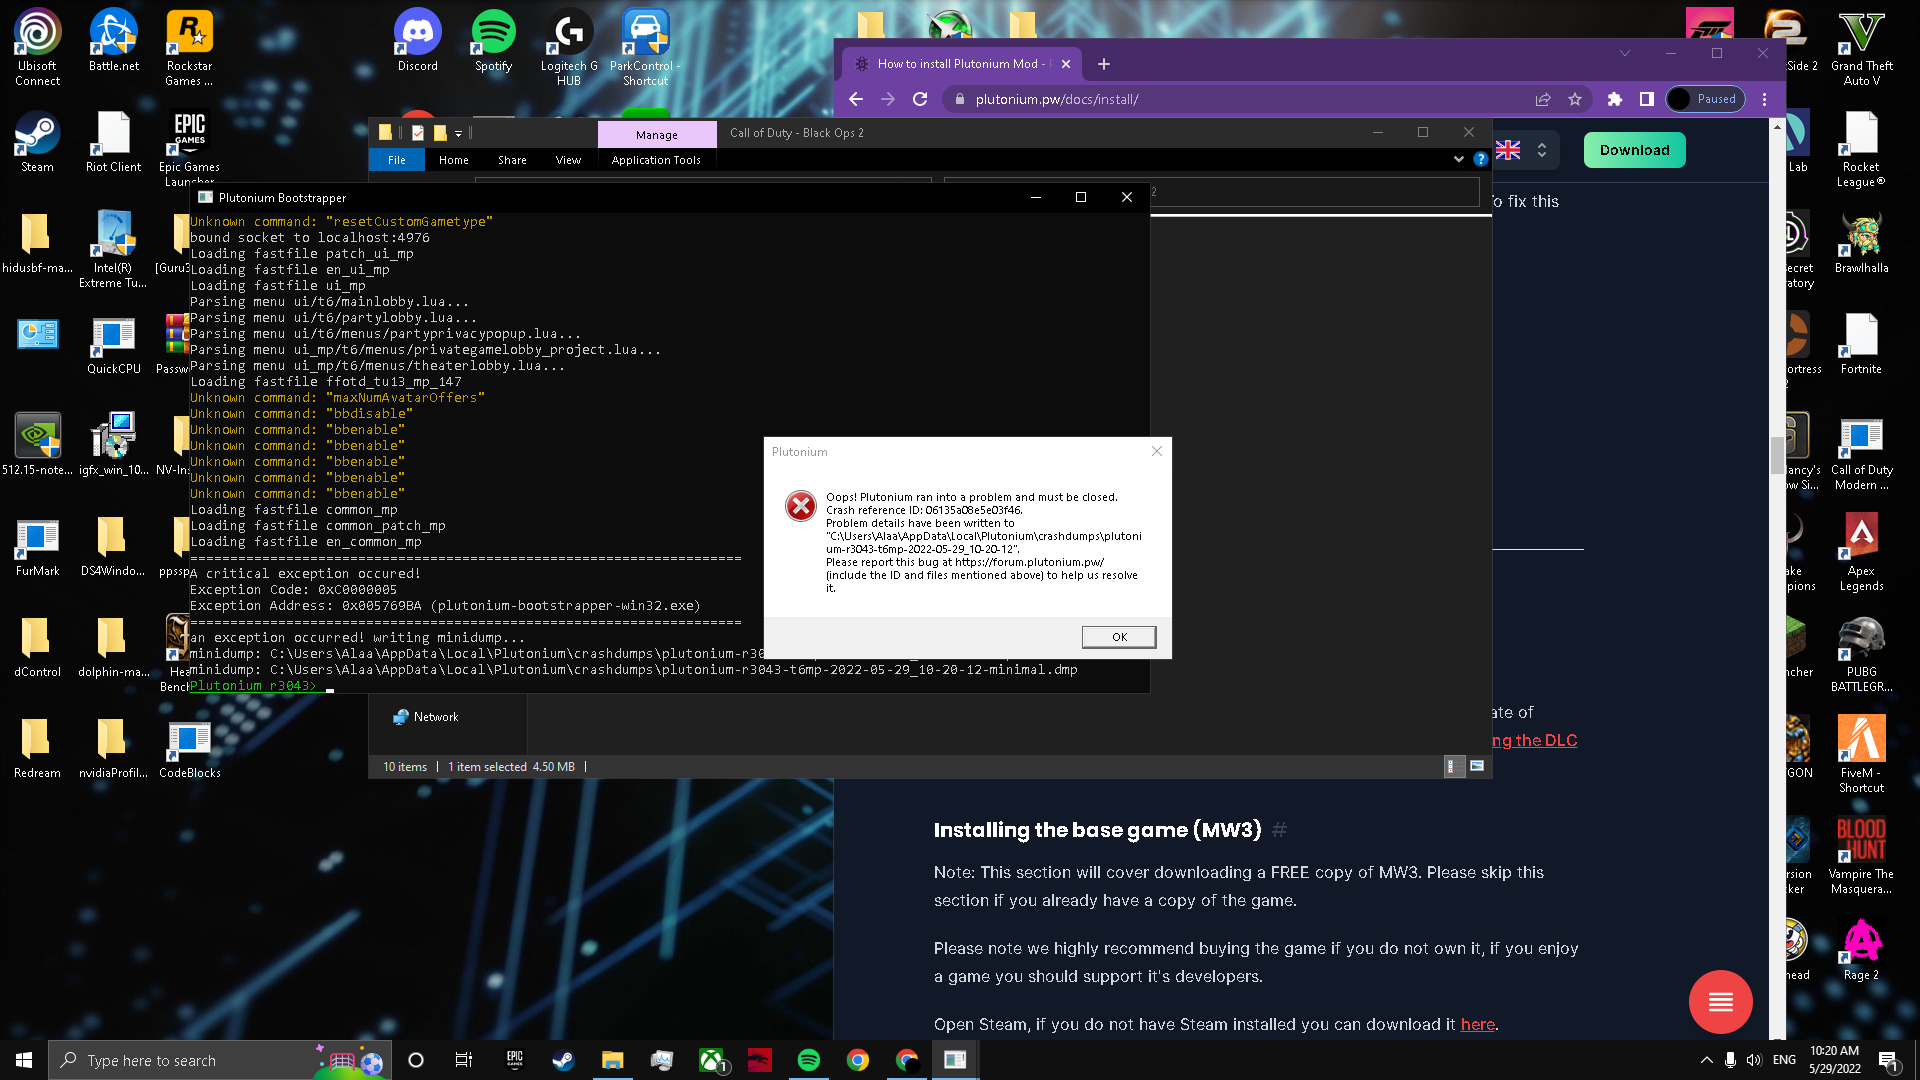
Task: Open Chrome Paused profile button
Action: click(1705, 99)
